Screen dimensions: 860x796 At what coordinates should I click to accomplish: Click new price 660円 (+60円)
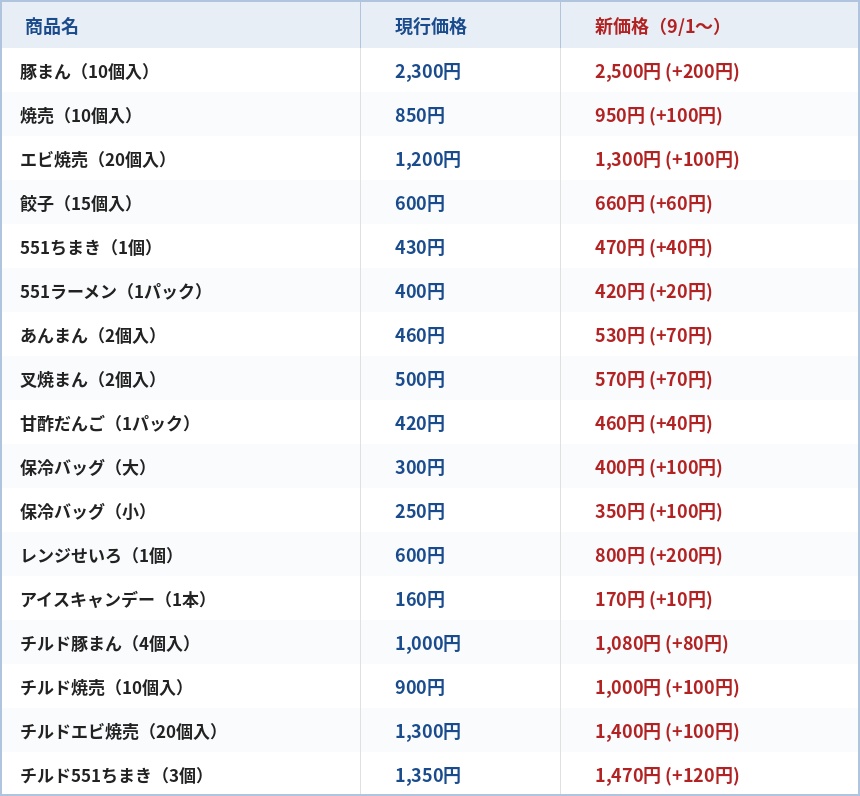653,204
